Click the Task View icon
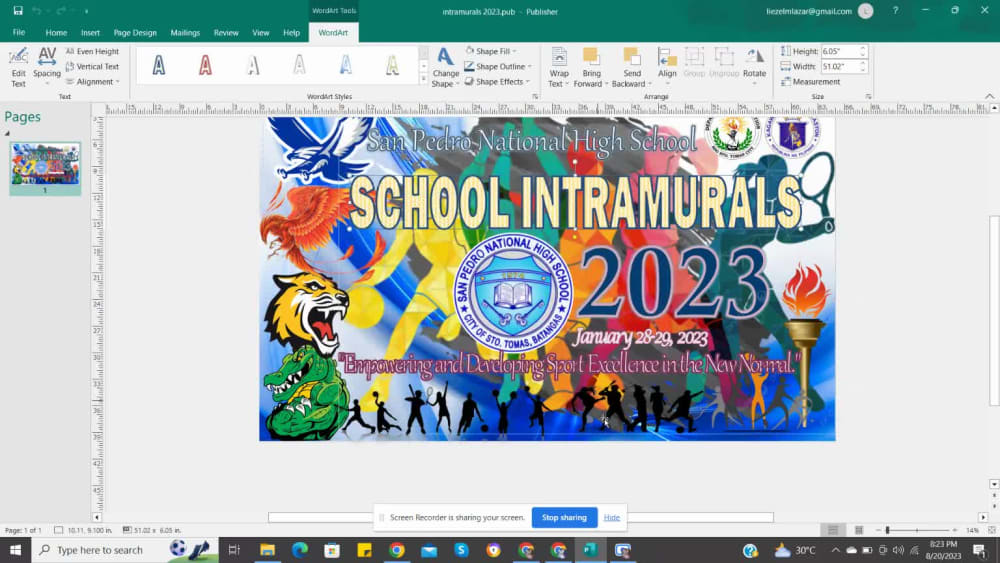Screen dimensions: 1000x563 point(234,550)
